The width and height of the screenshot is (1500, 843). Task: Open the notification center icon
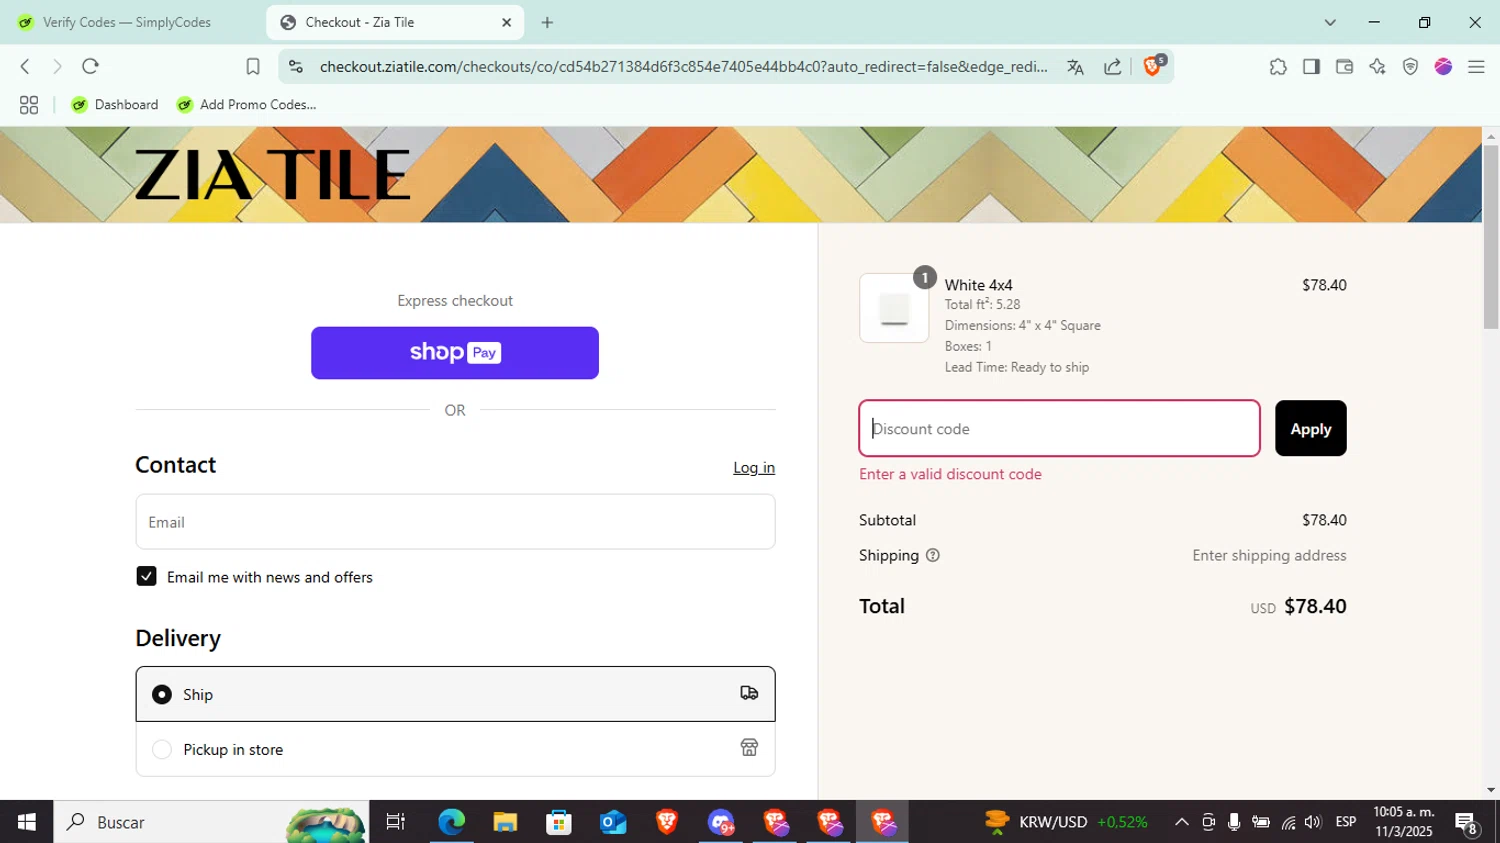tap(1467, 823)
